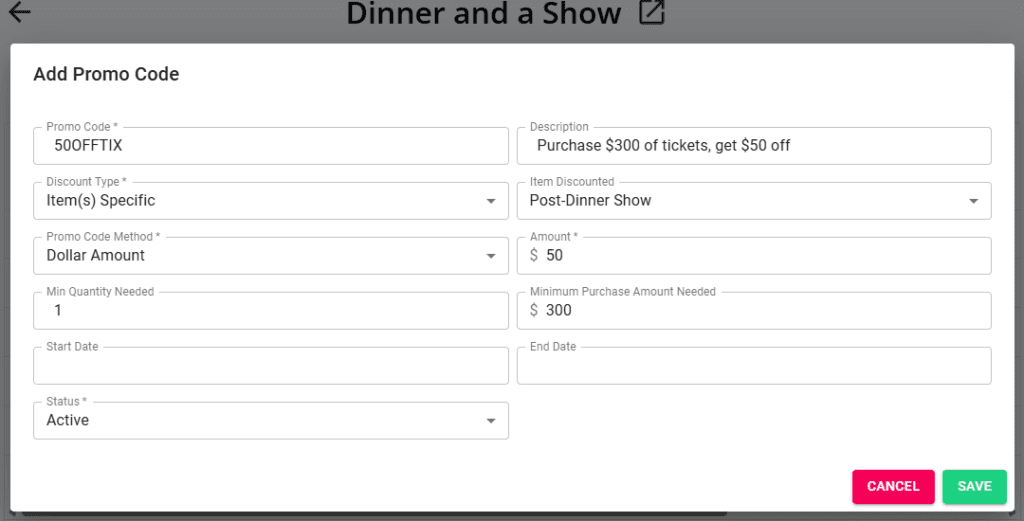Click into the Description text field
This screenshot has width=1024, height=521.
coord(754,146)
